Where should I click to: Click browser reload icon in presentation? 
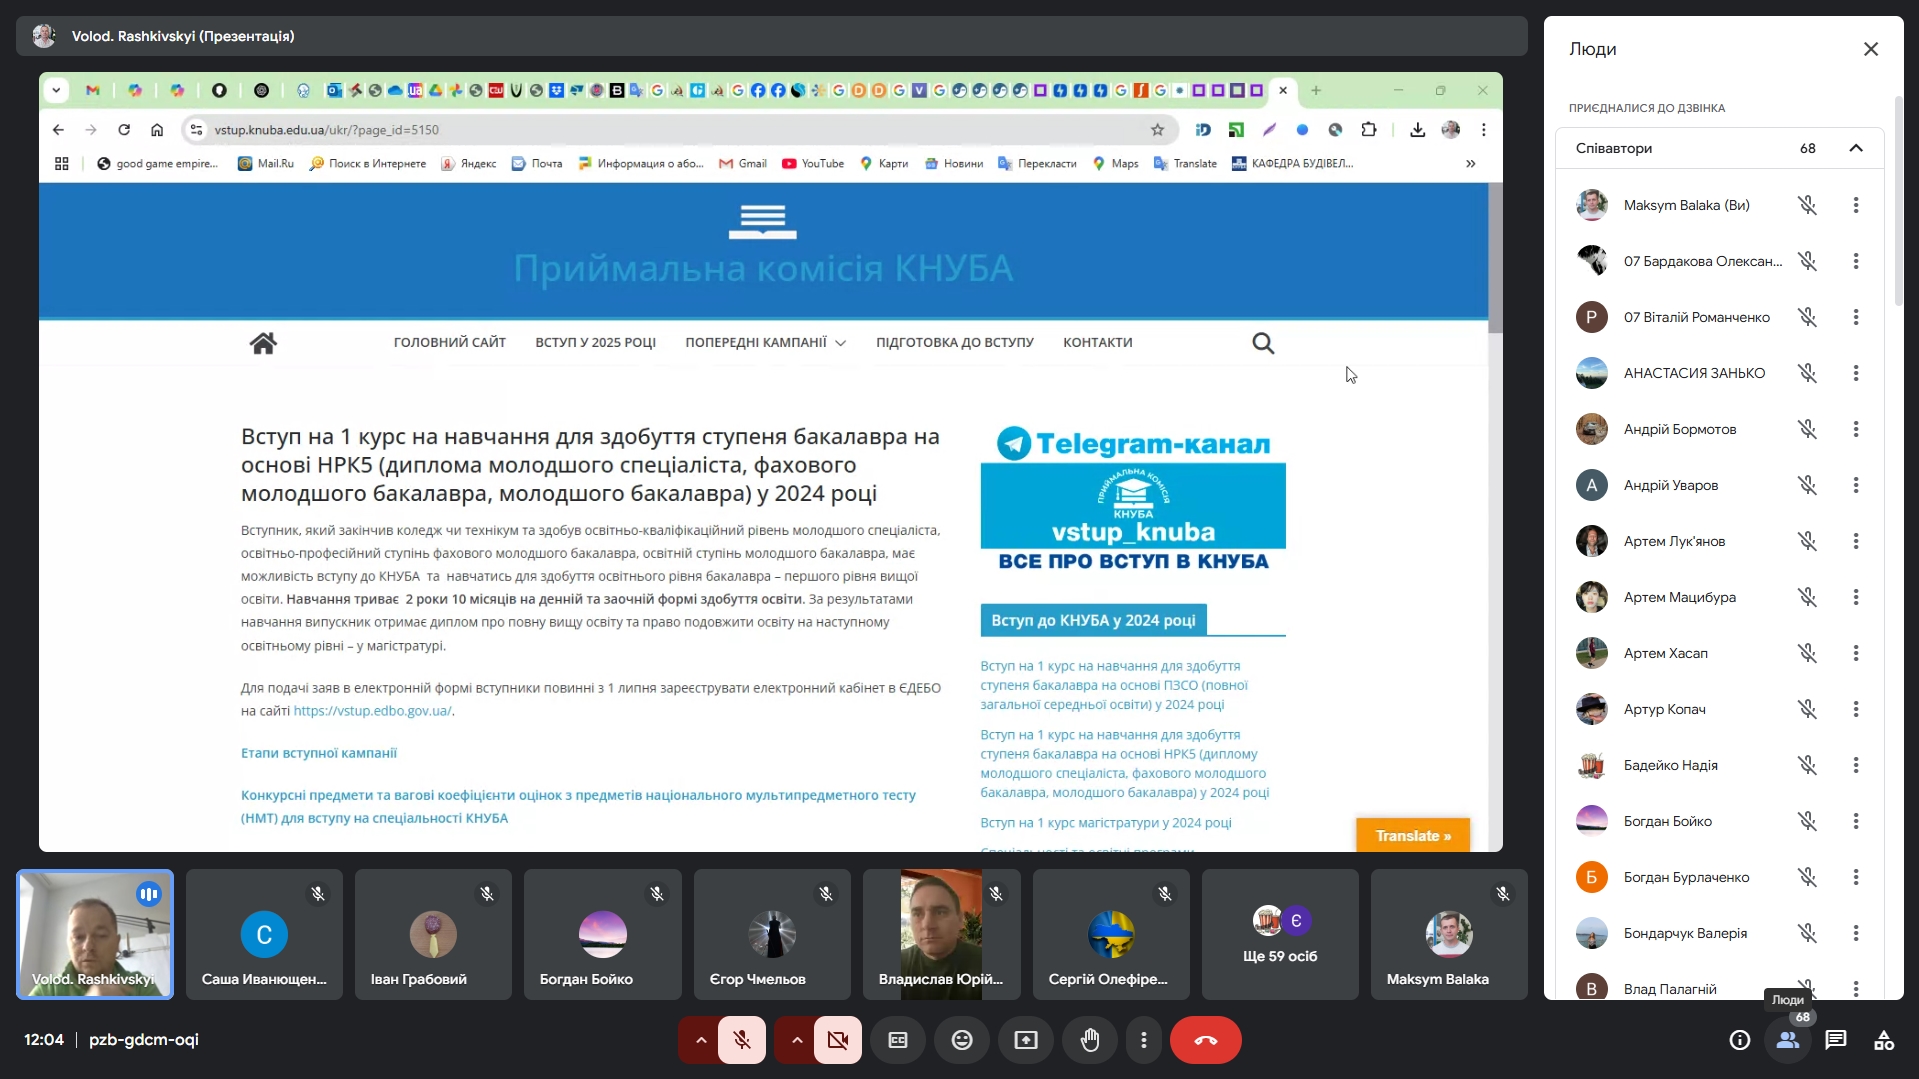click(124, 130)
